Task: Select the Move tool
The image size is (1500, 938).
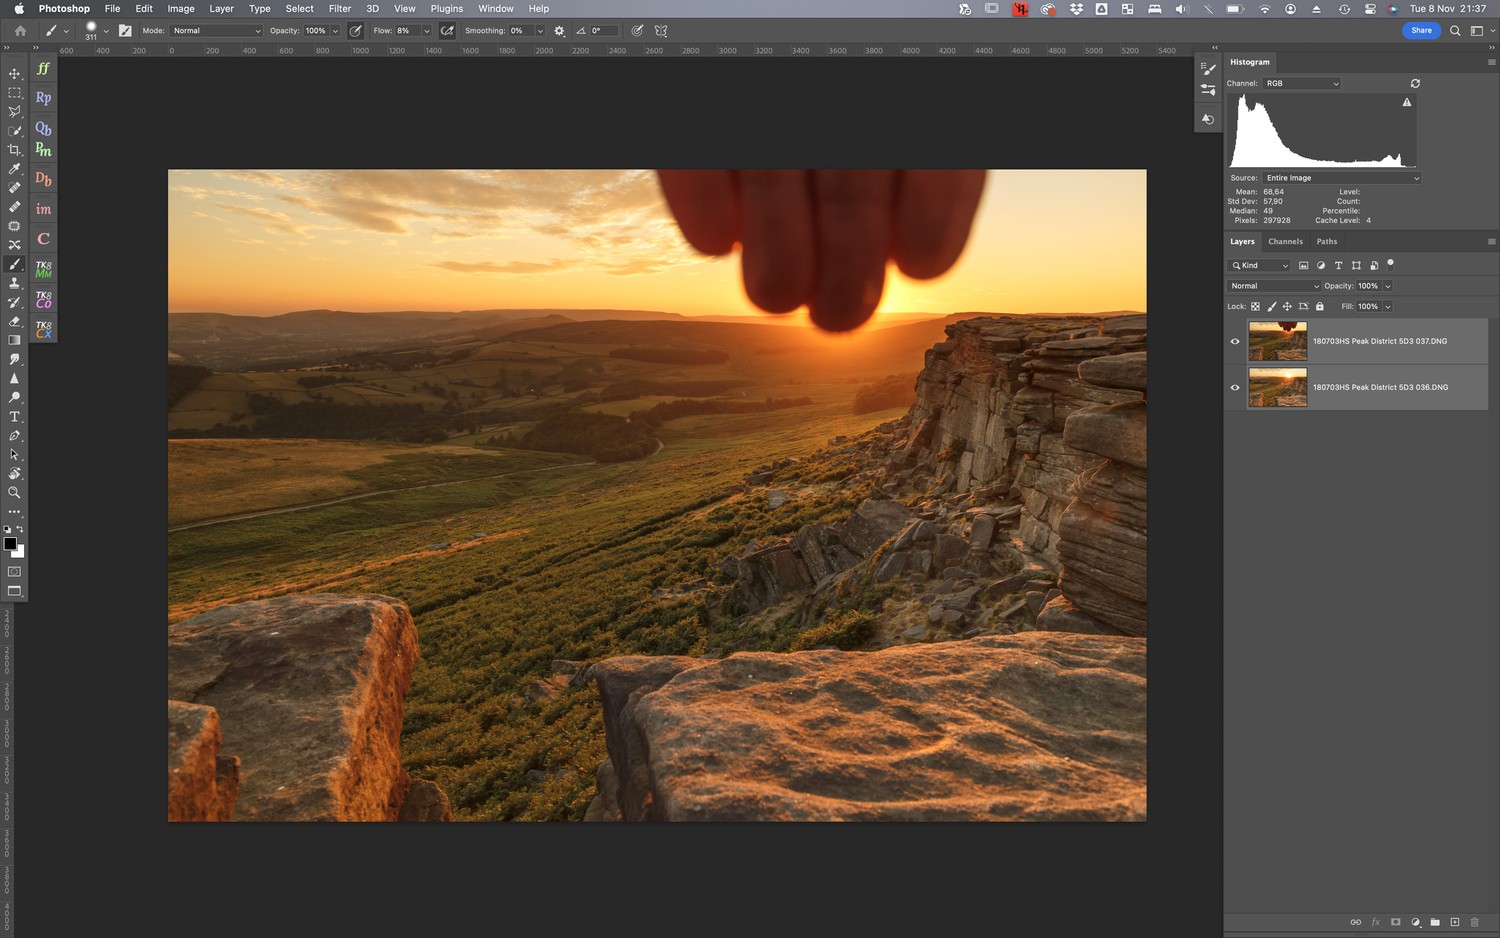Action: point(14,74)
